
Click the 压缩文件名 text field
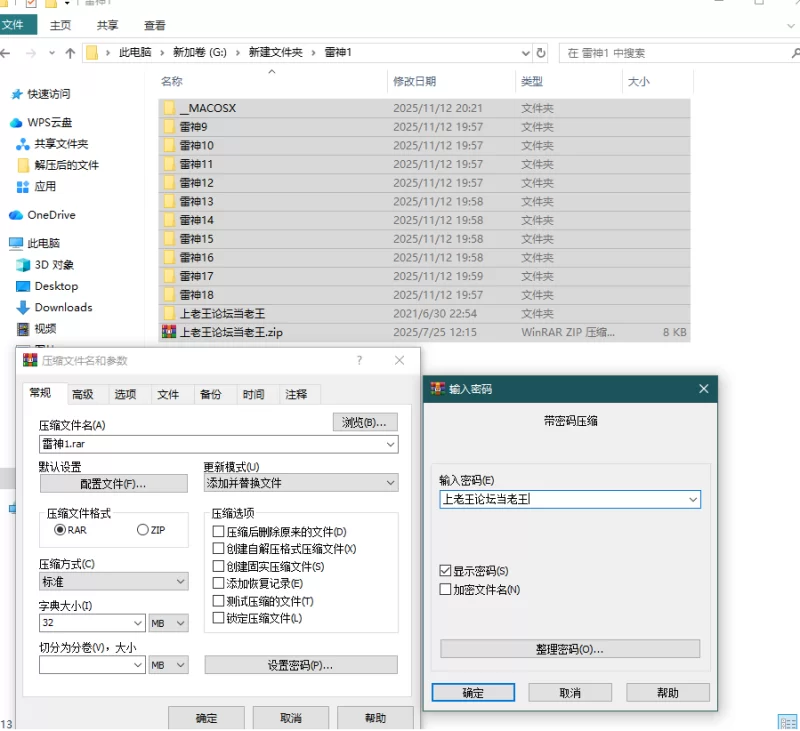210,444
